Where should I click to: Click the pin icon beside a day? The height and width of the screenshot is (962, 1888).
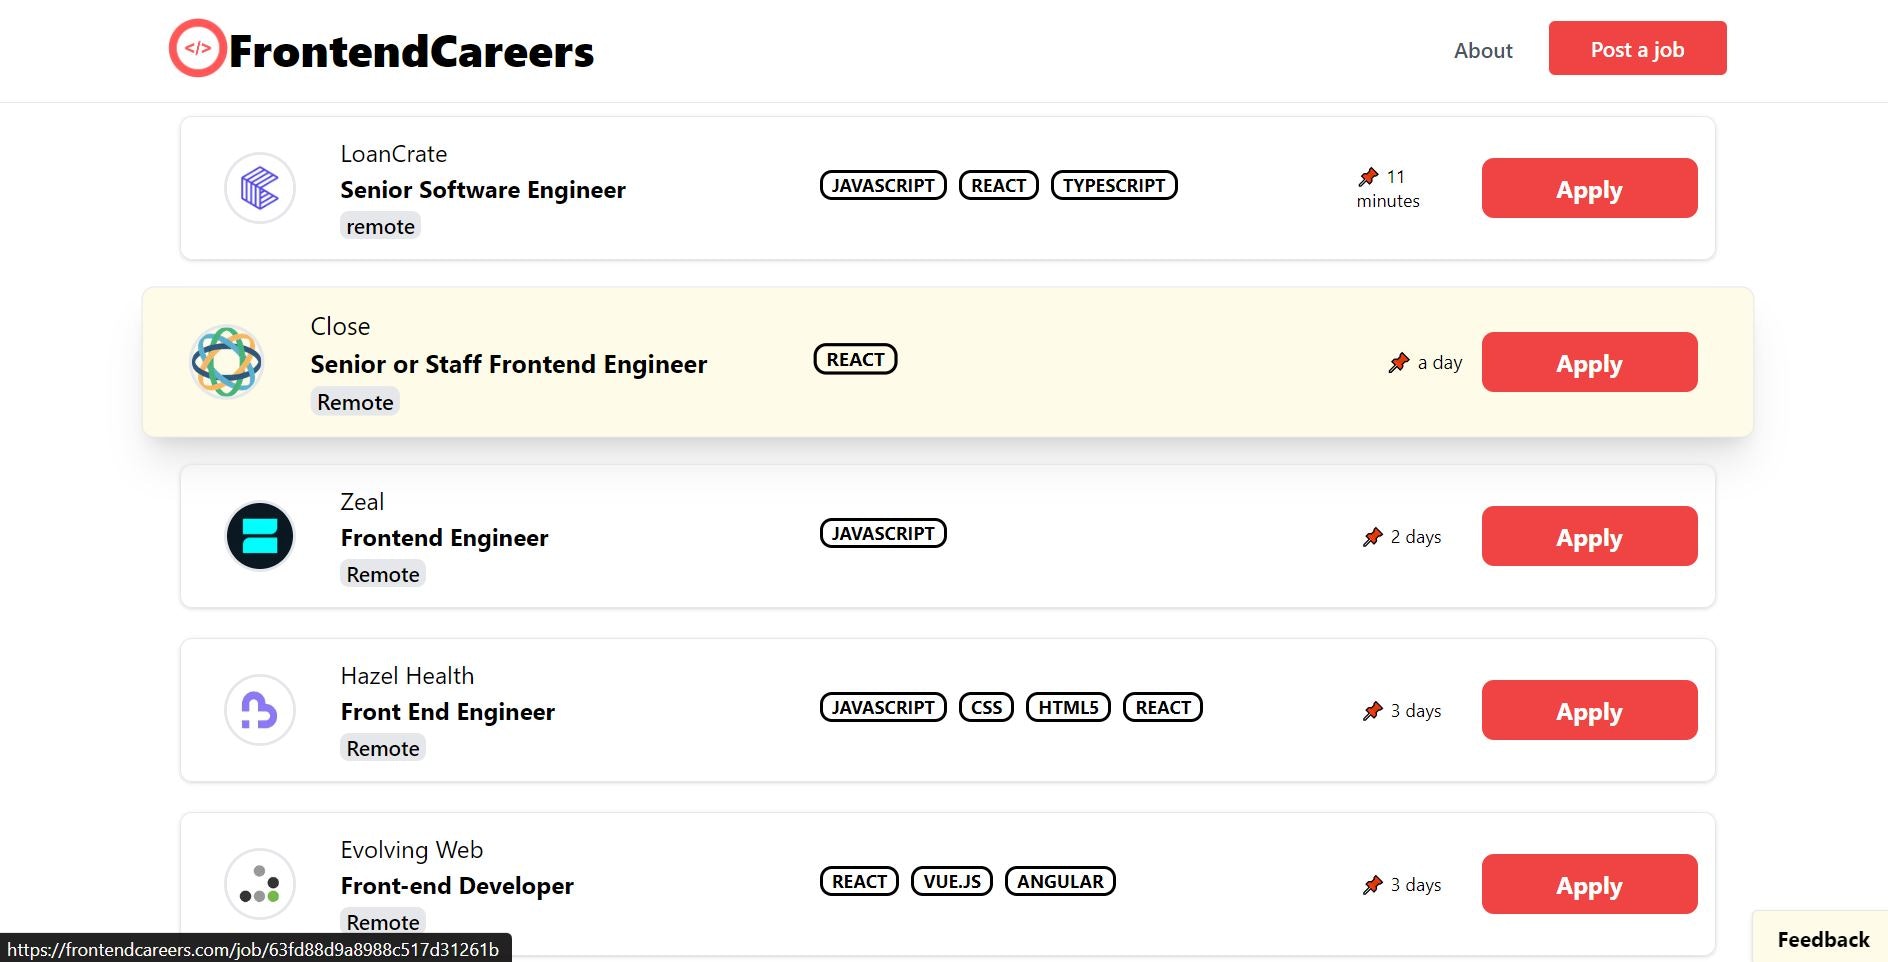[1399, 363]
